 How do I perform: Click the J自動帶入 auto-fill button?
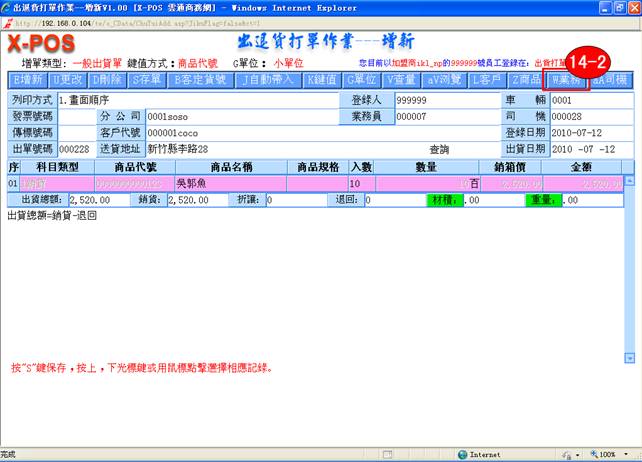click(x=269, y=79)
